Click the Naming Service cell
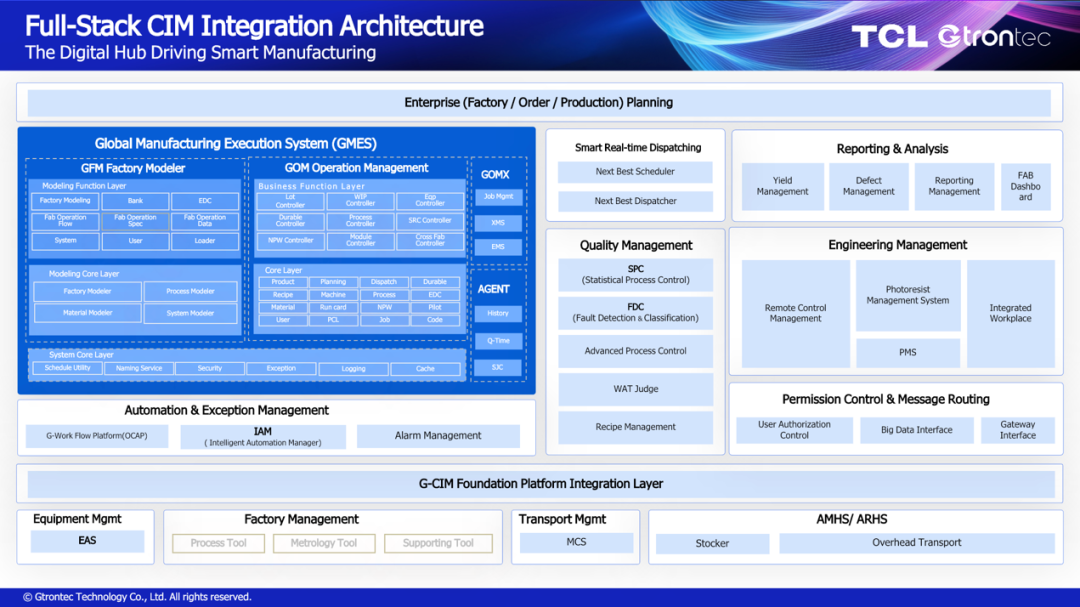 (139, 369)
